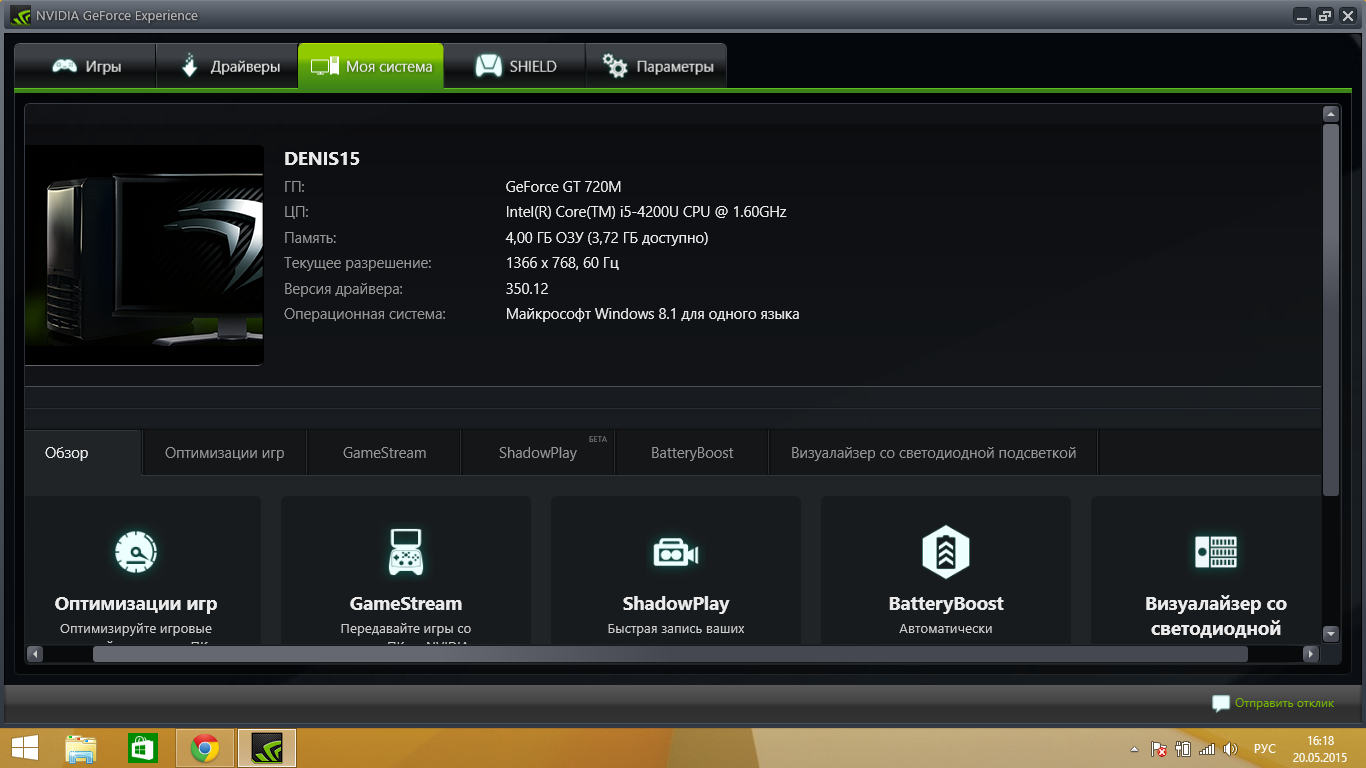
Task: Switch to the Драйверы tab
Action: point(227,67)
